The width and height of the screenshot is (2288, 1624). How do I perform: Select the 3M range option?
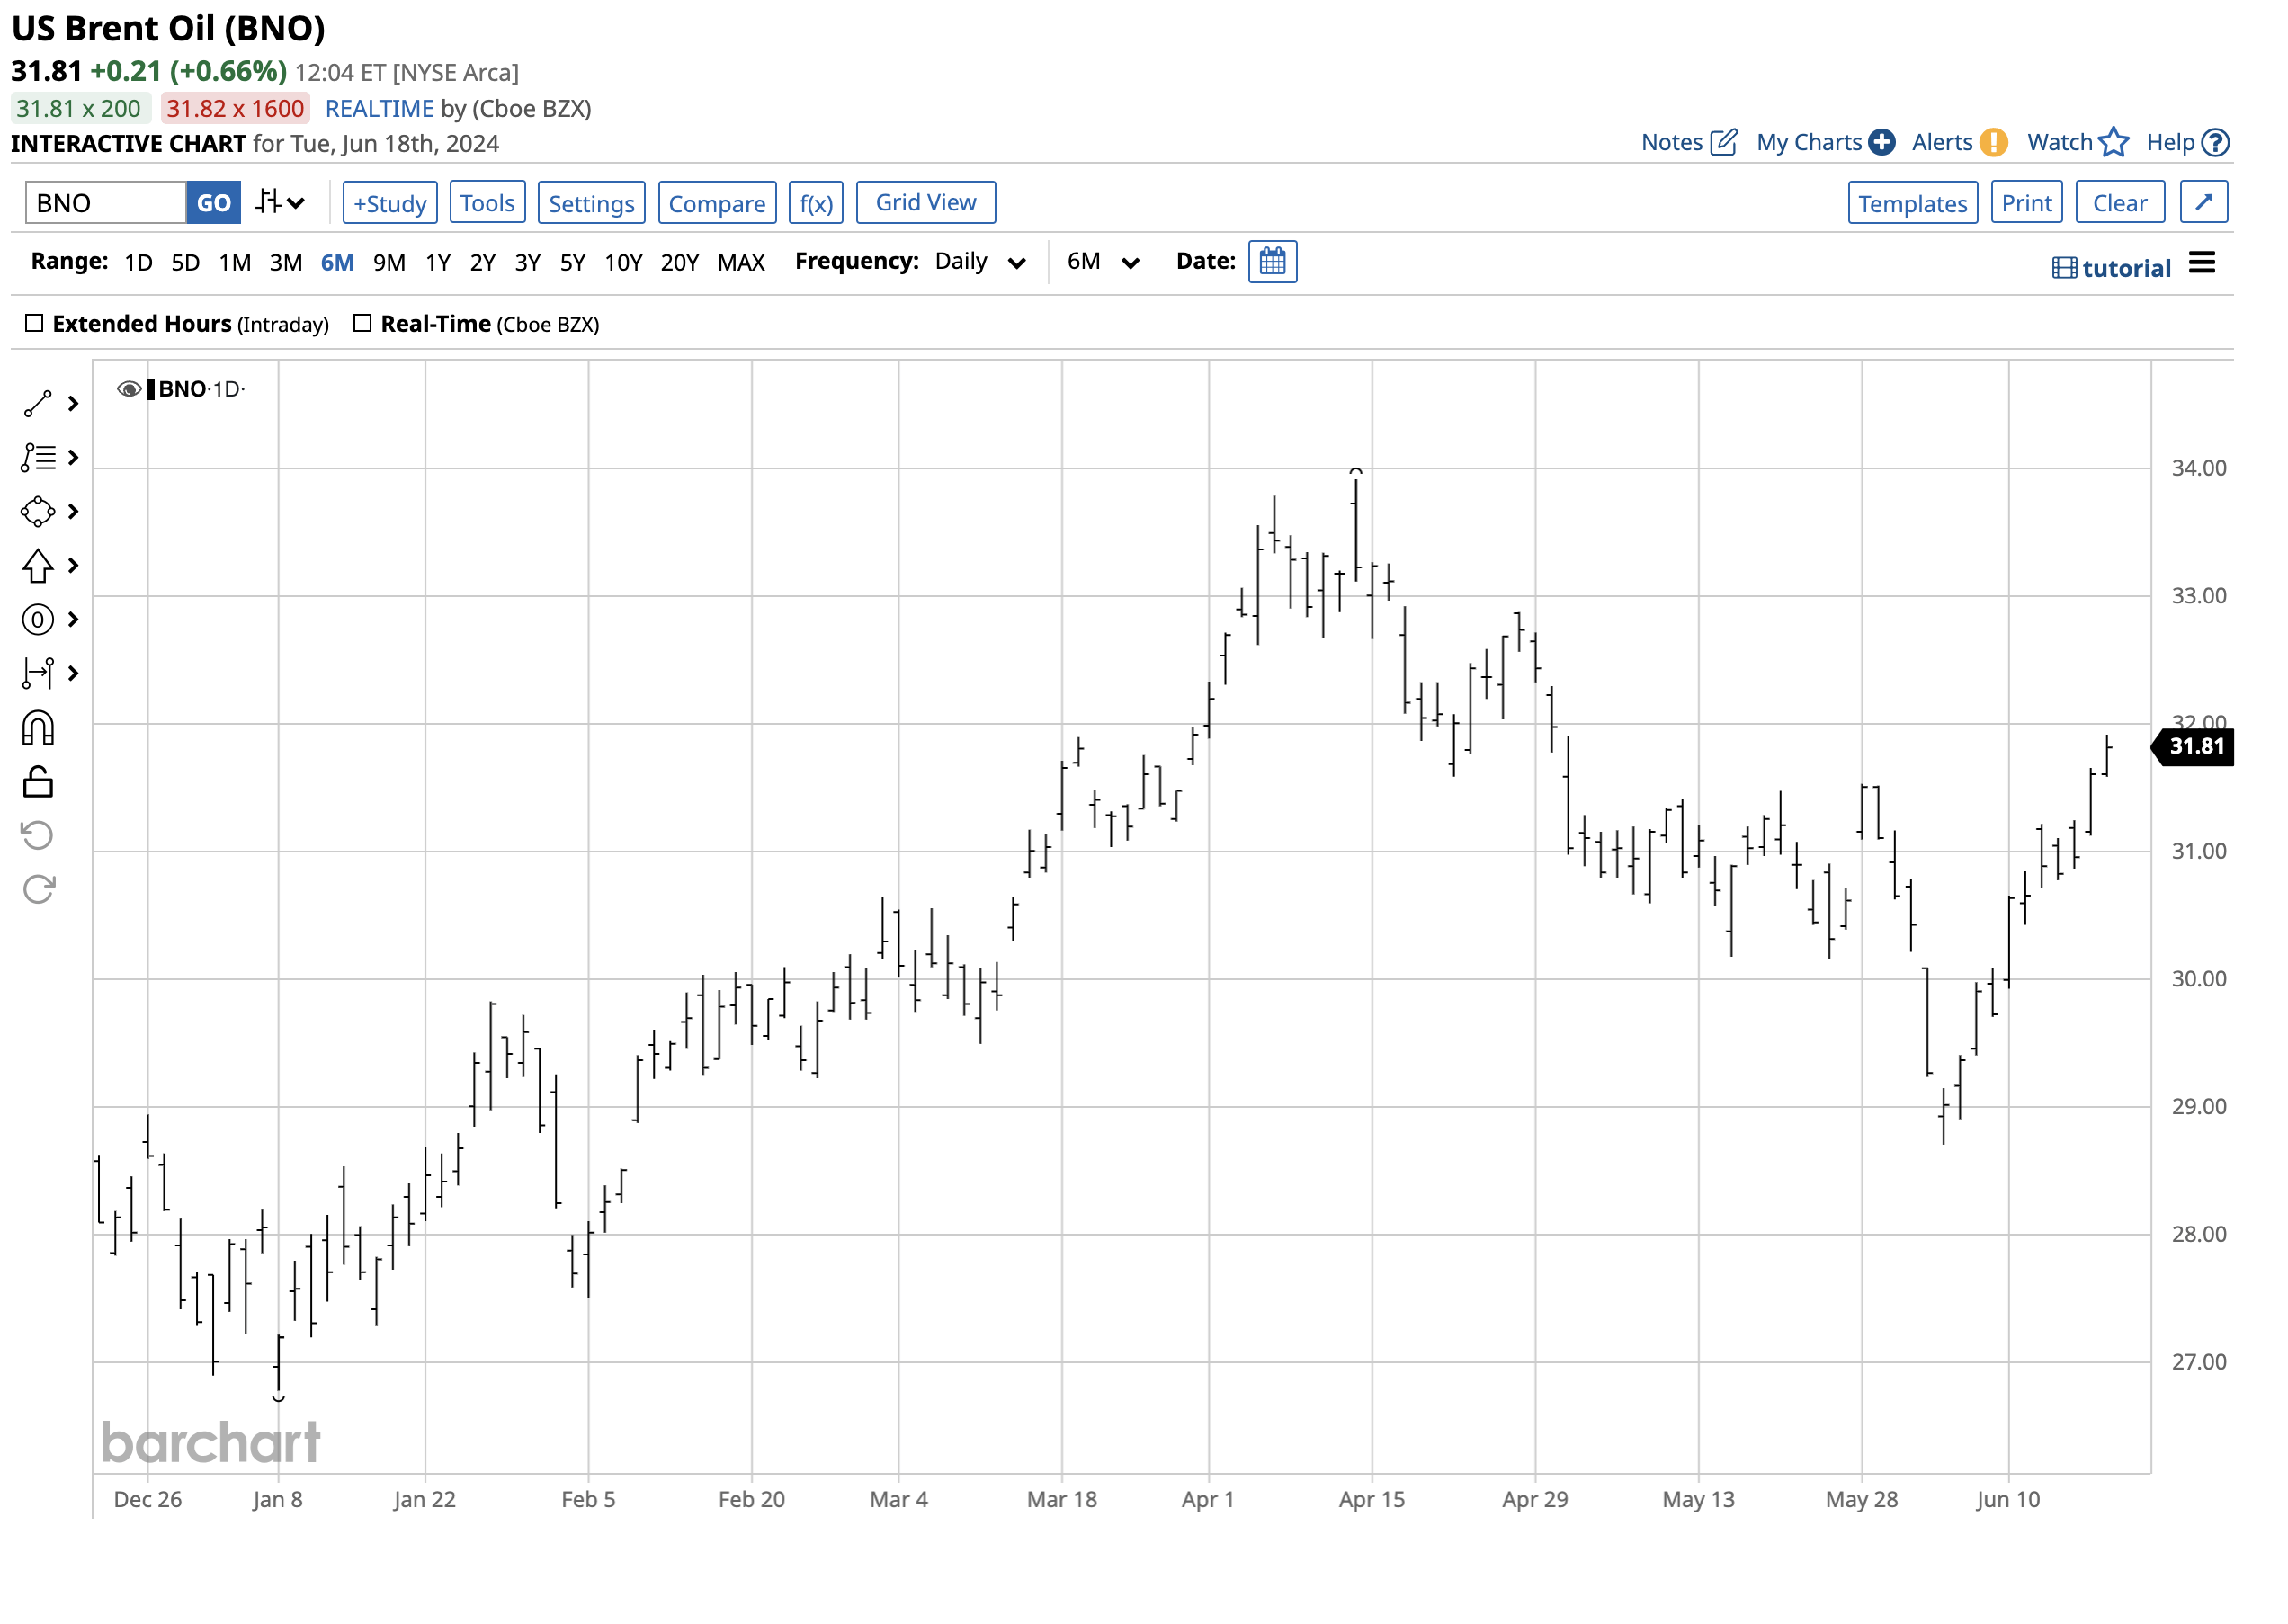pyautogui.click(x=285, y=263)
